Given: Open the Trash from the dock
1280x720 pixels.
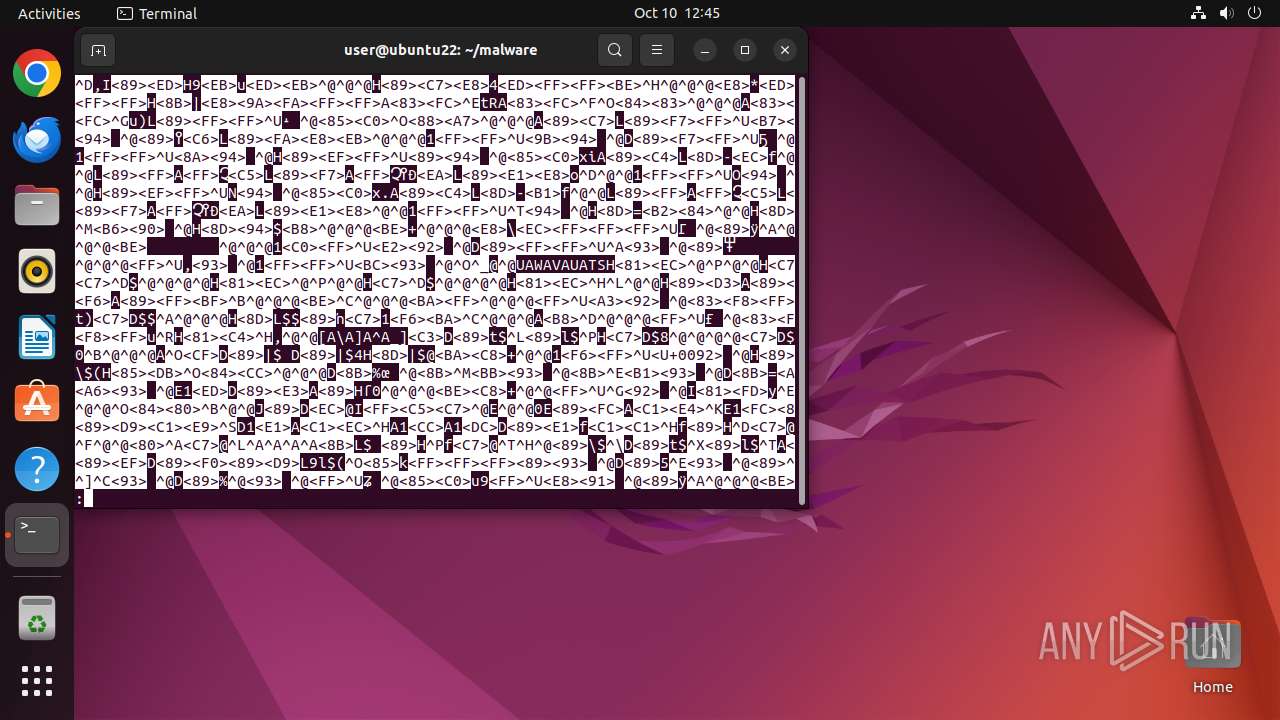Looking at the screenshot, I should [x=37, y=619].
